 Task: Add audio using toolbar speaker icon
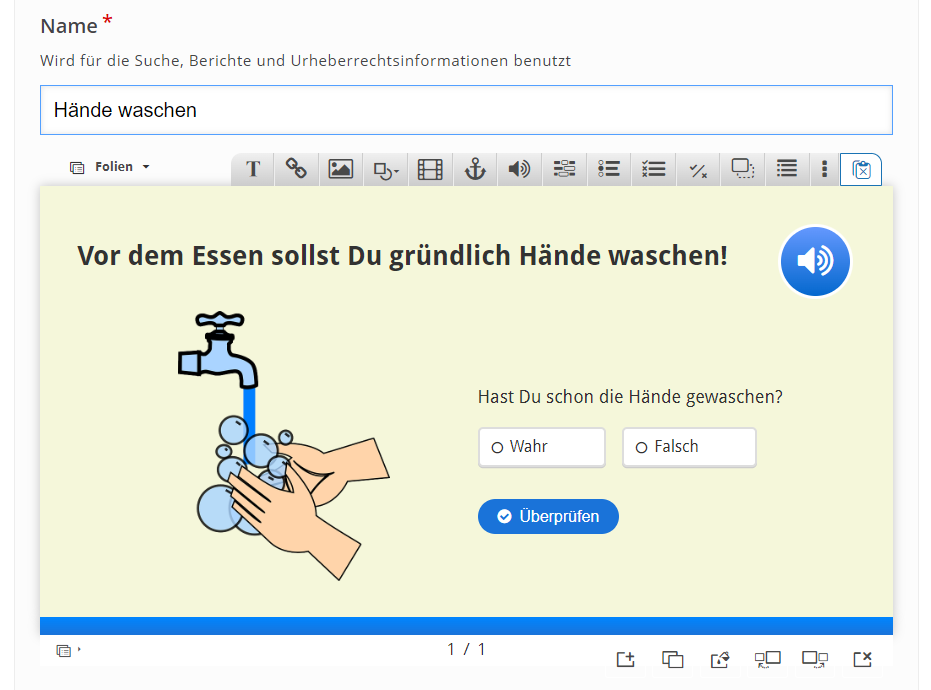(x=519, y=169)
